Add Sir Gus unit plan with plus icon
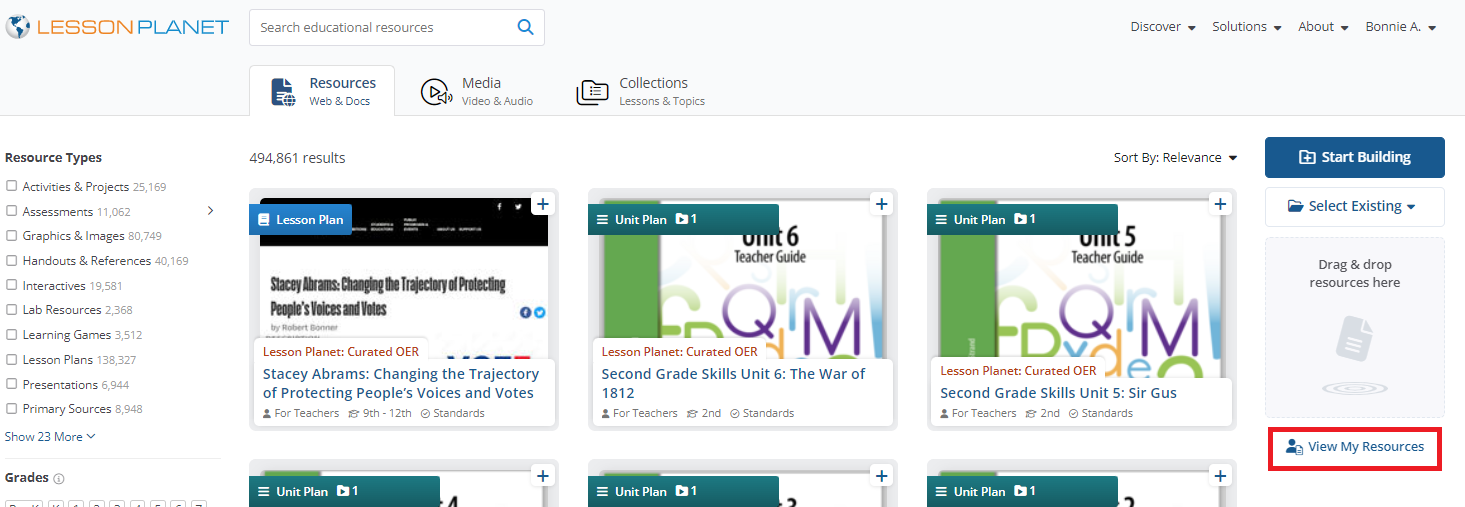 (1220, 204)
